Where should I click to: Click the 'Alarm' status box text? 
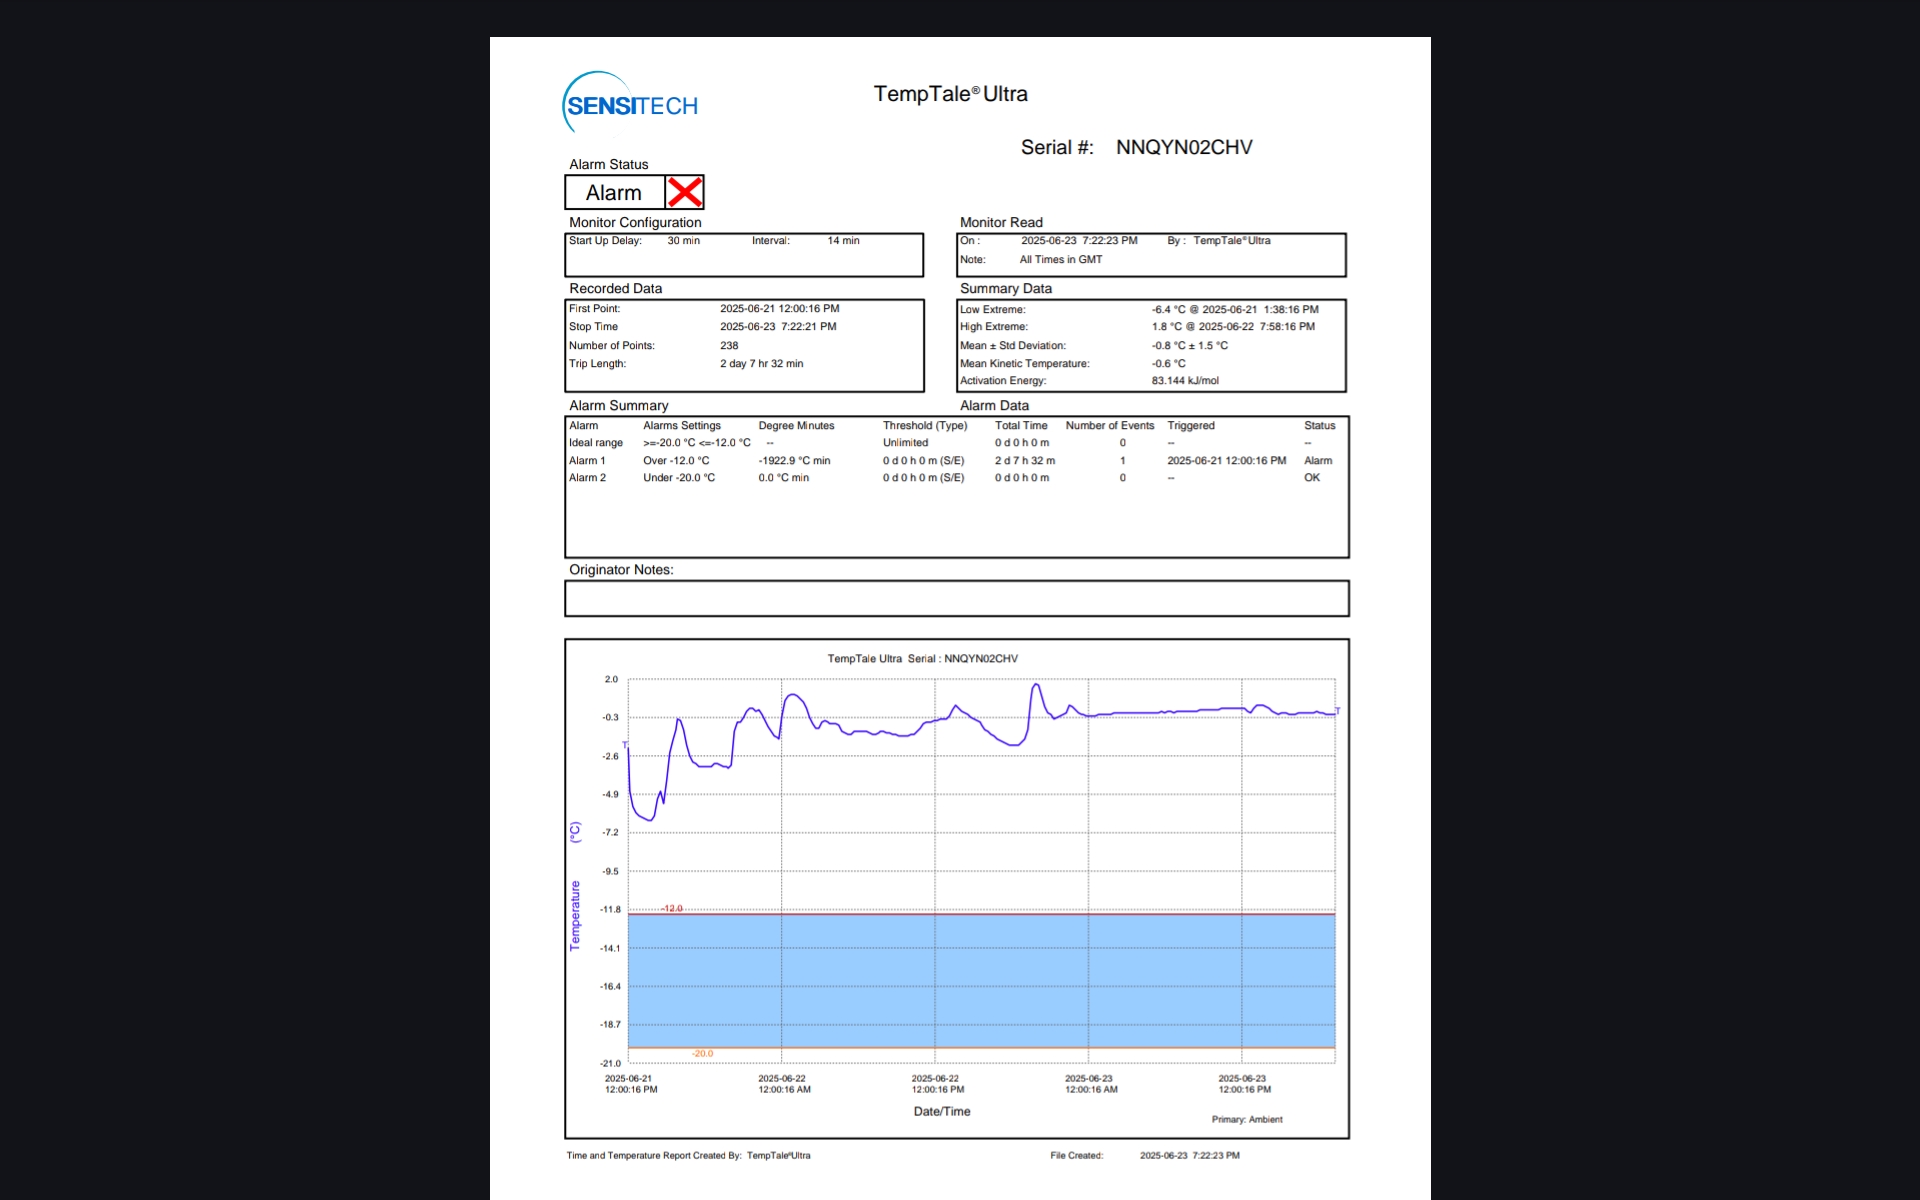tap(613, 193)
